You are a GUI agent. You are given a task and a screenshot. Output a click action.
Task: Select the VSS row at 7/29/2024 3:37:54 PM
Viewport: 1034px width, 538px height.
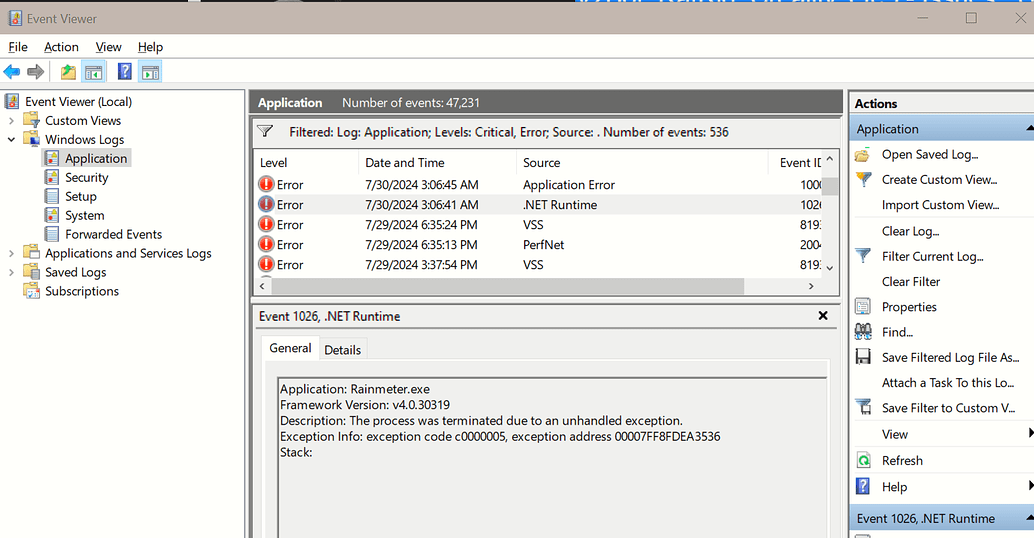(538, 264)
